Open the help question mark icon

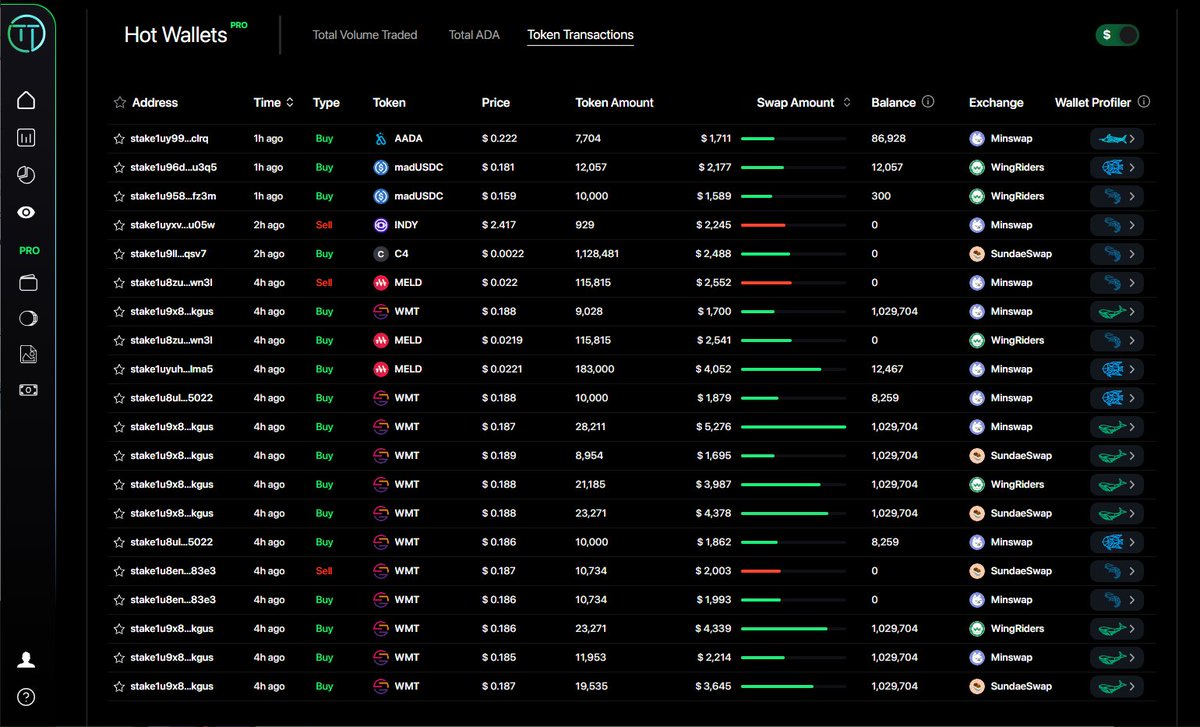(x=27, y=697)
